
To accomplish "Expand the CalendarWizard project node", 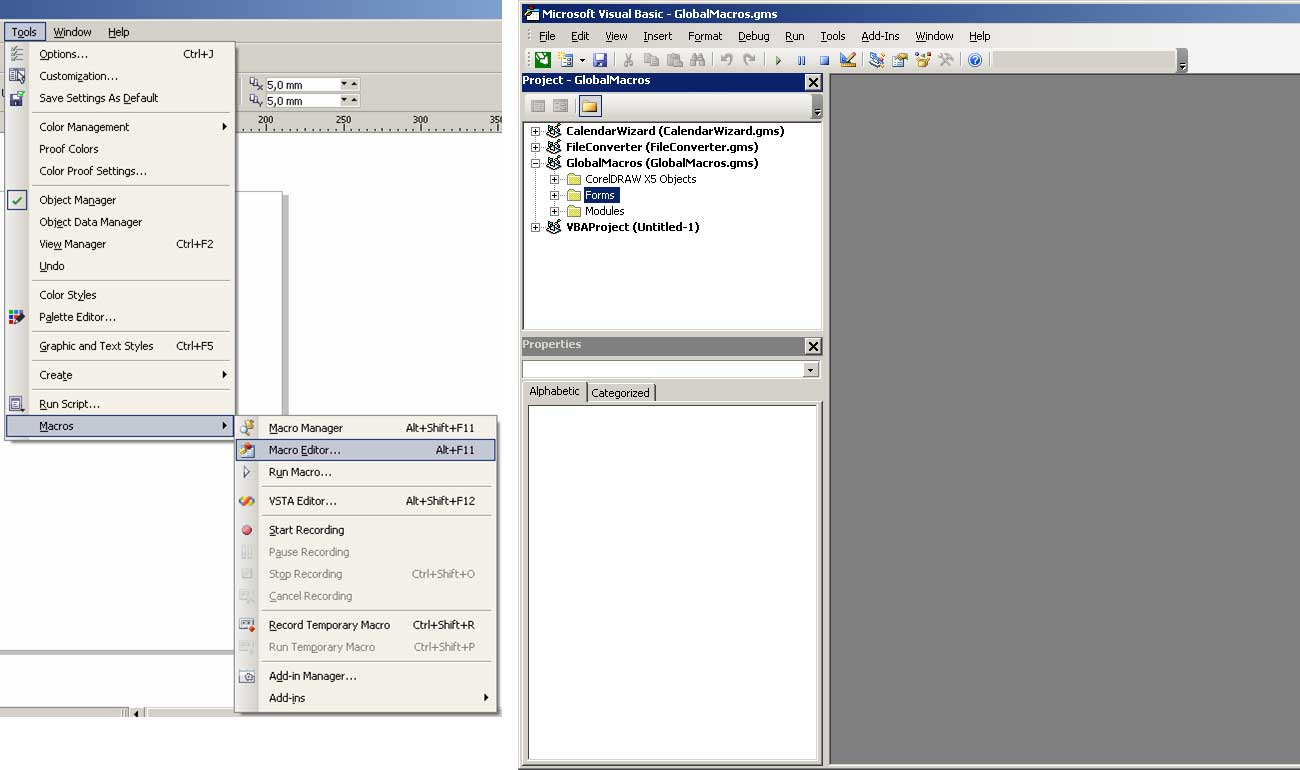I will 536,131.
